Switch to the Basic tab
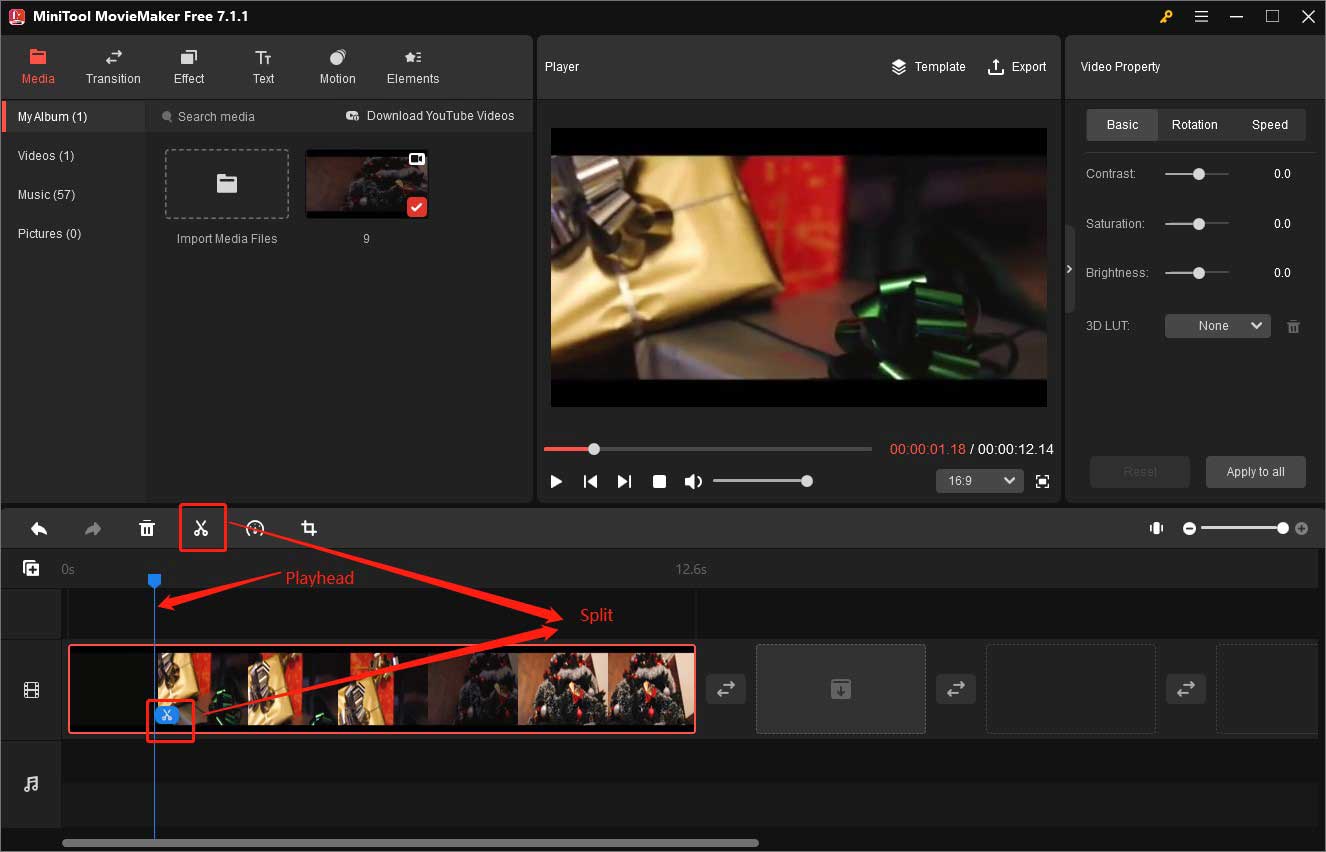This screenshot has height=852, width=1326. pos(1122,125)
